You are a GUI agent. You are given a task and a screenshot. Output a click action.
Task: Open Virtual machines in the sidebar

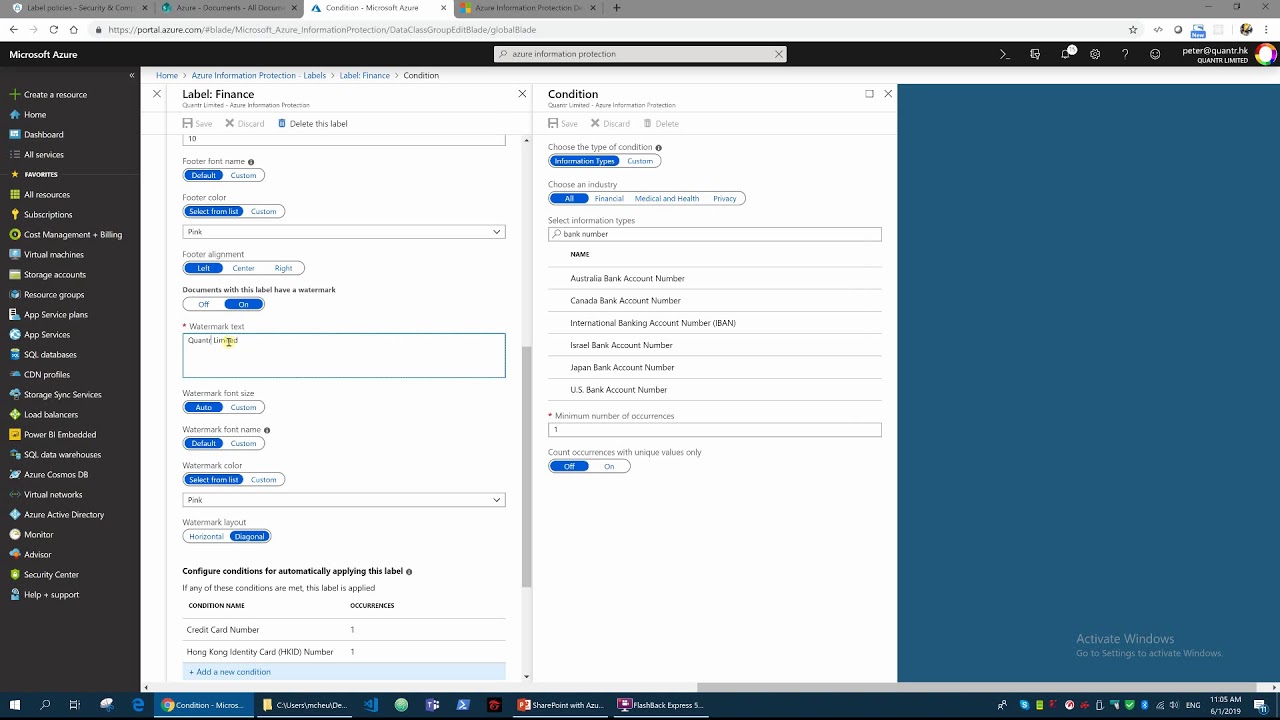53,254
